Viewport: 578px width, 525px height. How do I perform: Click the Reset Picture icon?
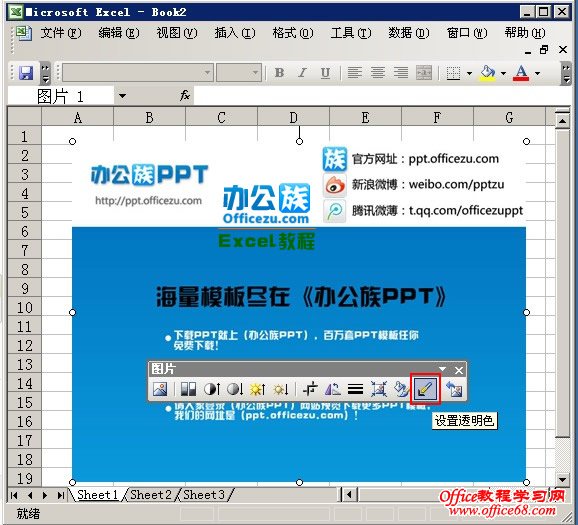tap(454, 389)
